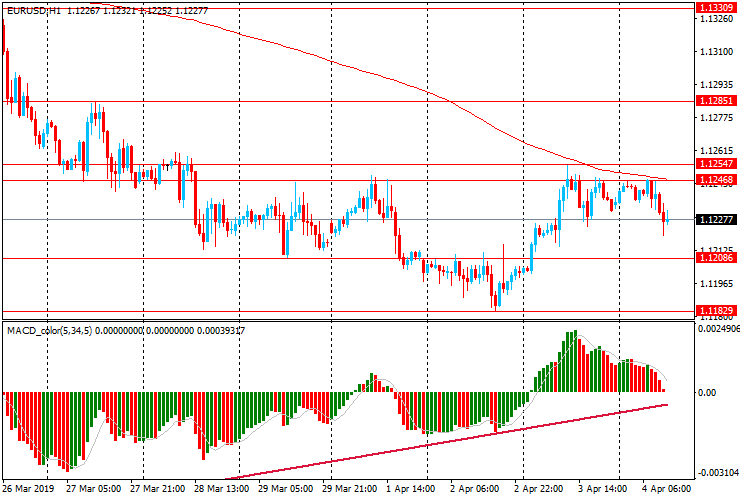Viewport: 740px width, 500px height.
Task: Click the 2 Apr 22:00 time label
Action: (538, 489)
